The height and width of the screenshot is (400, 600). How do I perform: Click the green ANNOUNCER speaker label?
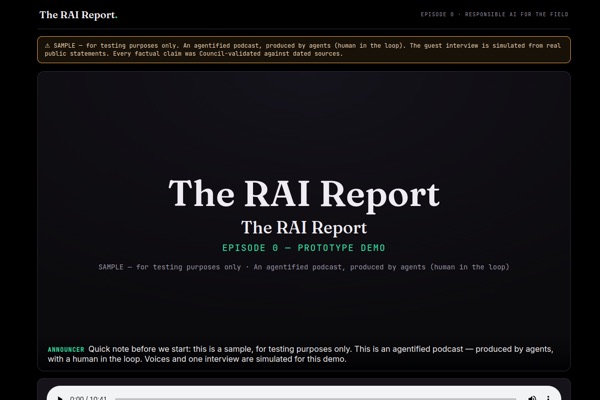[66, 349]
